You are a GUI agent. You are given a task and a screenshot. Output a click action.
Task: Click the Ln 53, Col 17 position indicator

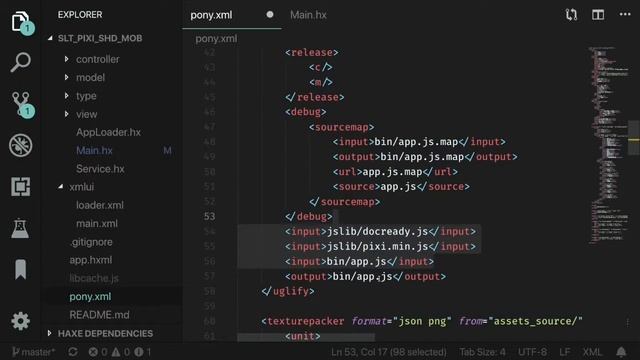[x=388, y=352]
